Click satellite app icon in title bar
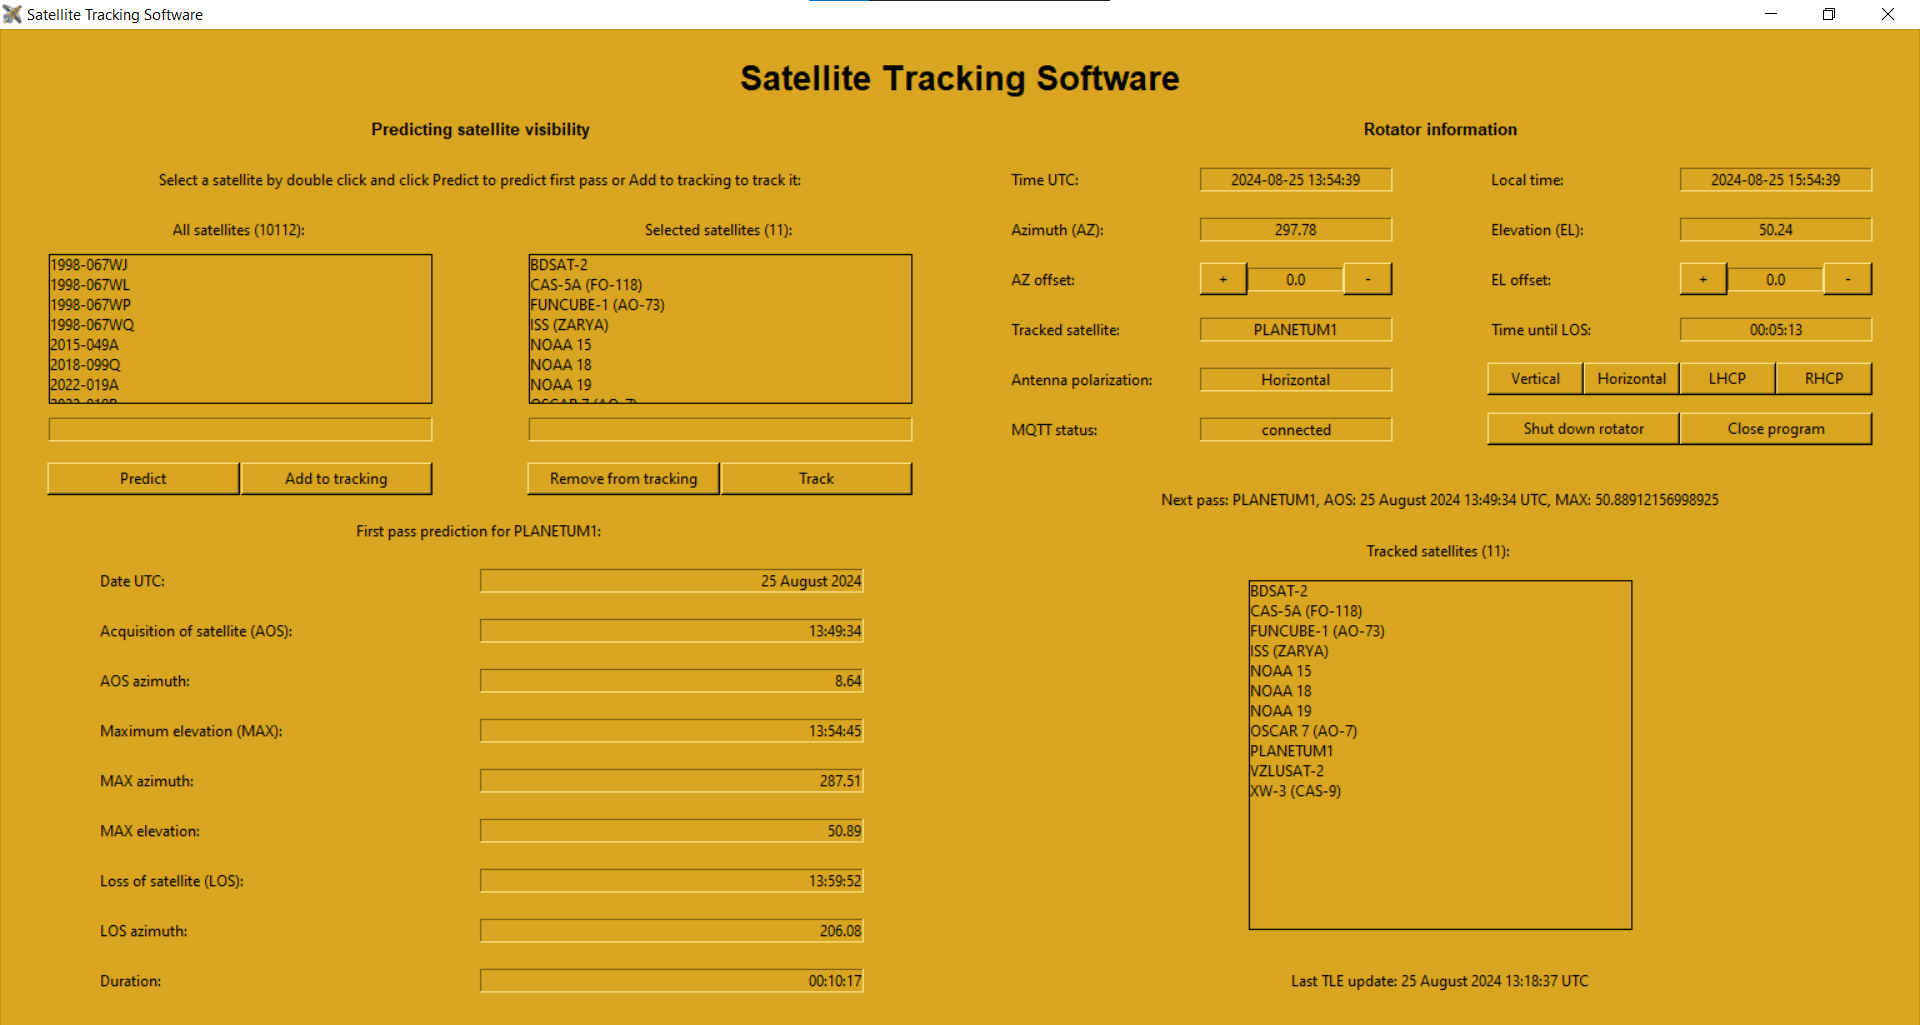This screenshot has height=1025, width=1920. tap(12, 14)
